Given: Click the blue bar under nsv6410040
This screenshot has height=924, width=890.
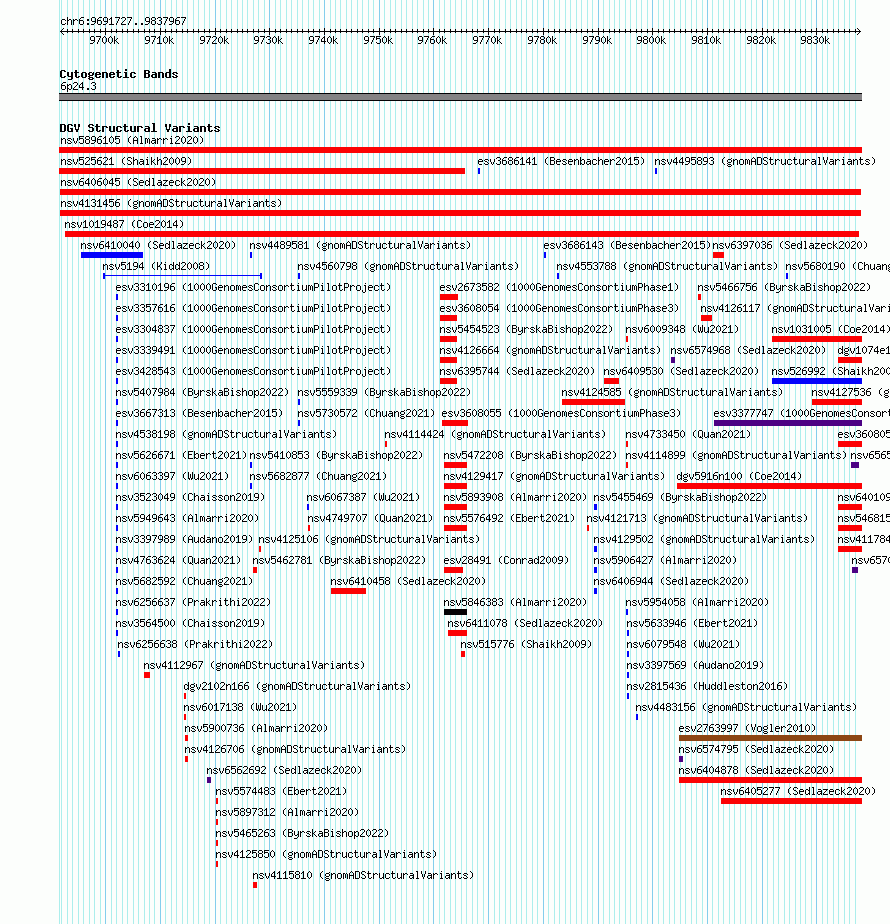Looking at the screenshot, I should tap(112, 255).
